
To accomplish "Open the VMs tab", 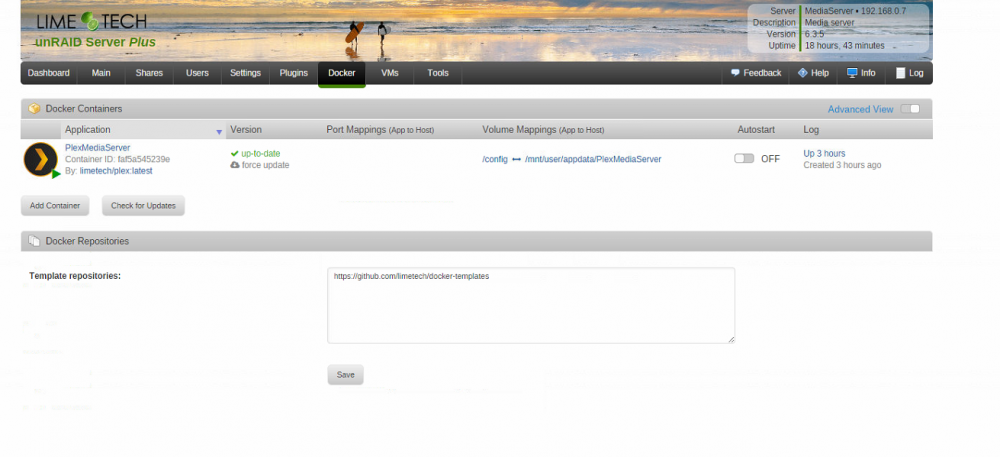I will pos(390,73).
